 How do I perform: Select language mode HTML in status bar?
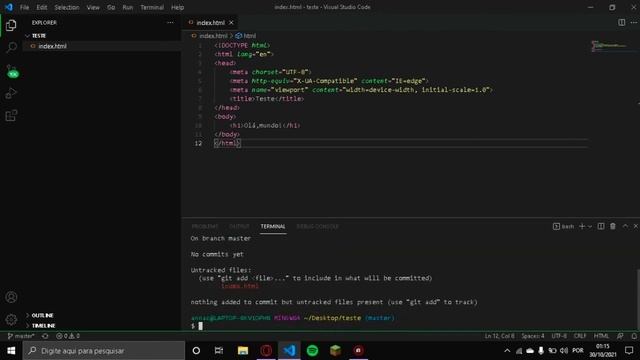tap(601, 336)
